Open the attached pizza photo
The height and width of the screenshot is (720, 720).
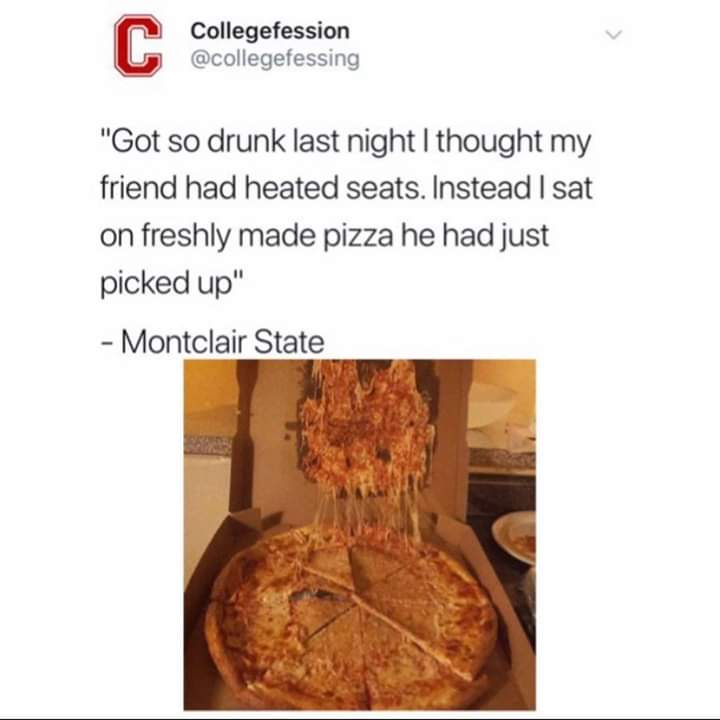tap(360, 535)
